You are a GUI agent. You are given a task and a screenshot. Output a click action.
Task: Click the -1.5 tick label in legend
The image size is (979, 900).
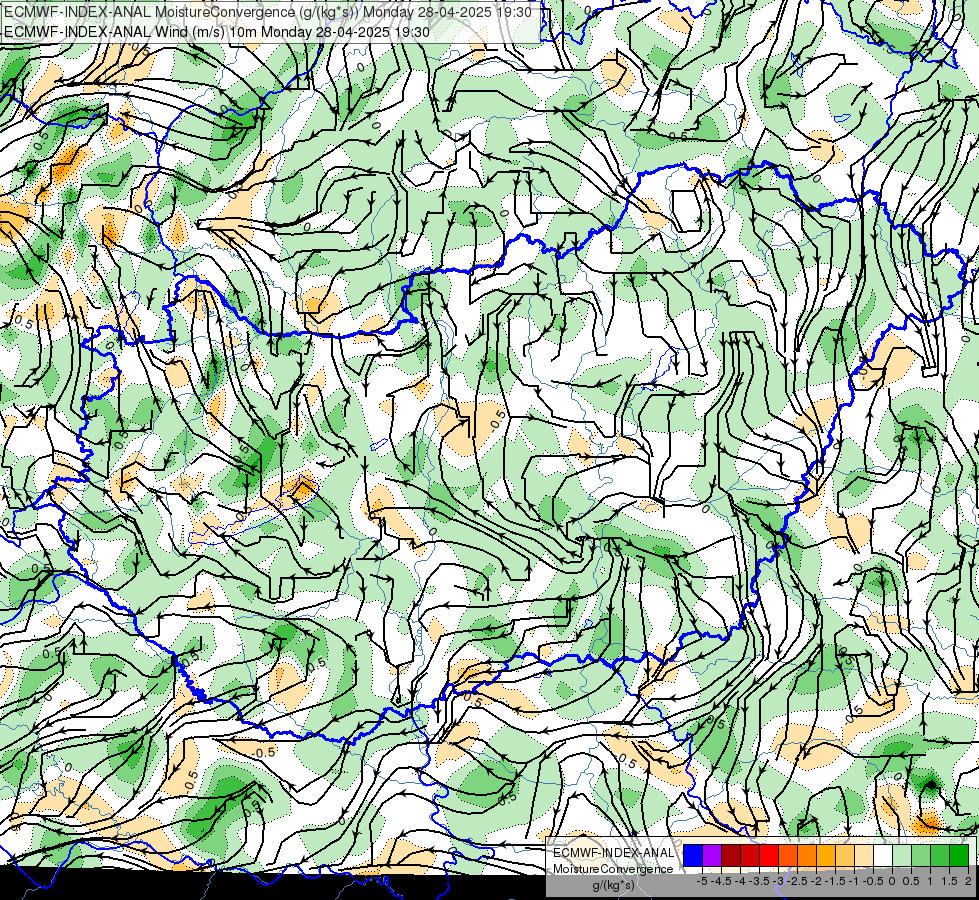click(x=835, y=881)
